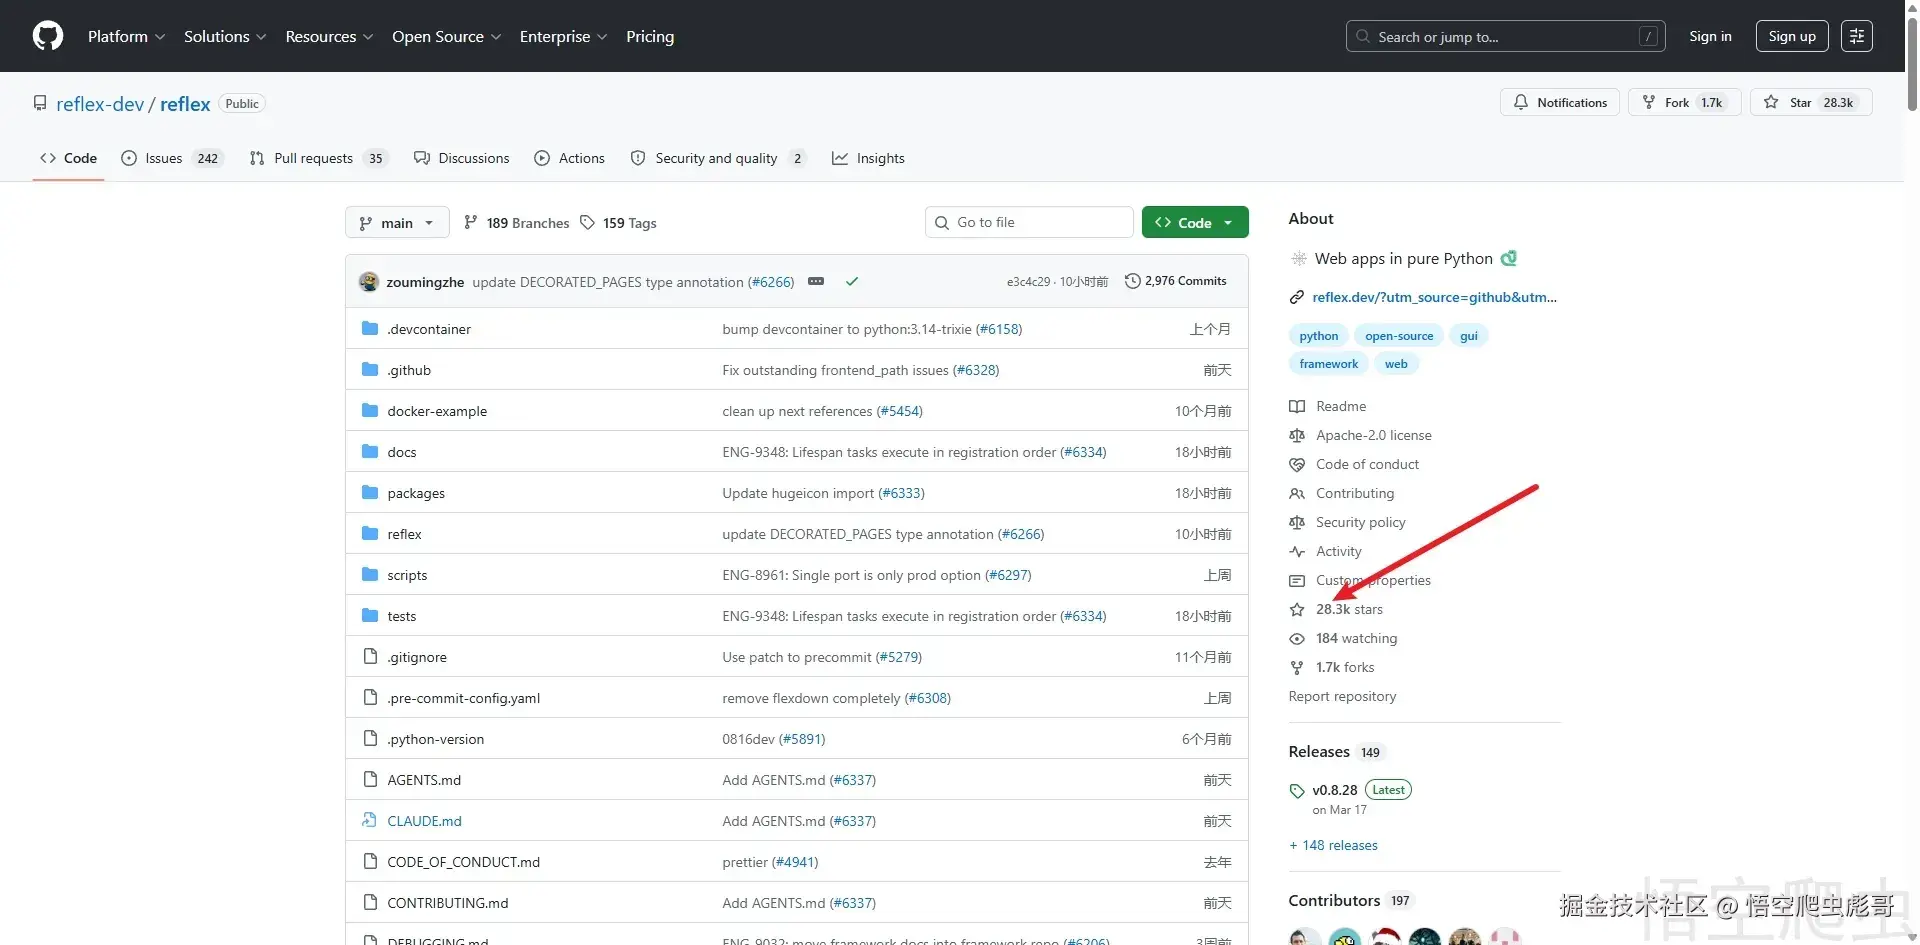Click the Code of conduct heart icon

1297,464
